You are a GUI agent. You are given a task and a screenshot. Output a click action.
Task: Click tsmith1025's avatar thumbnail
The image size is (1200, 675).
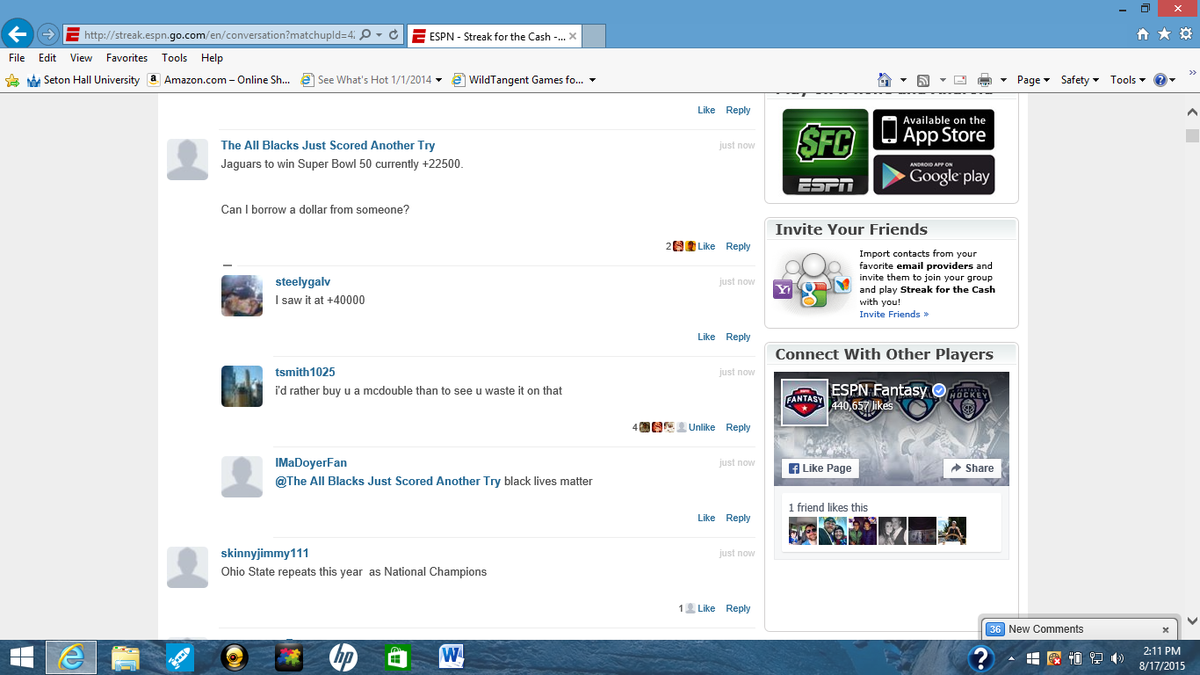241,386
